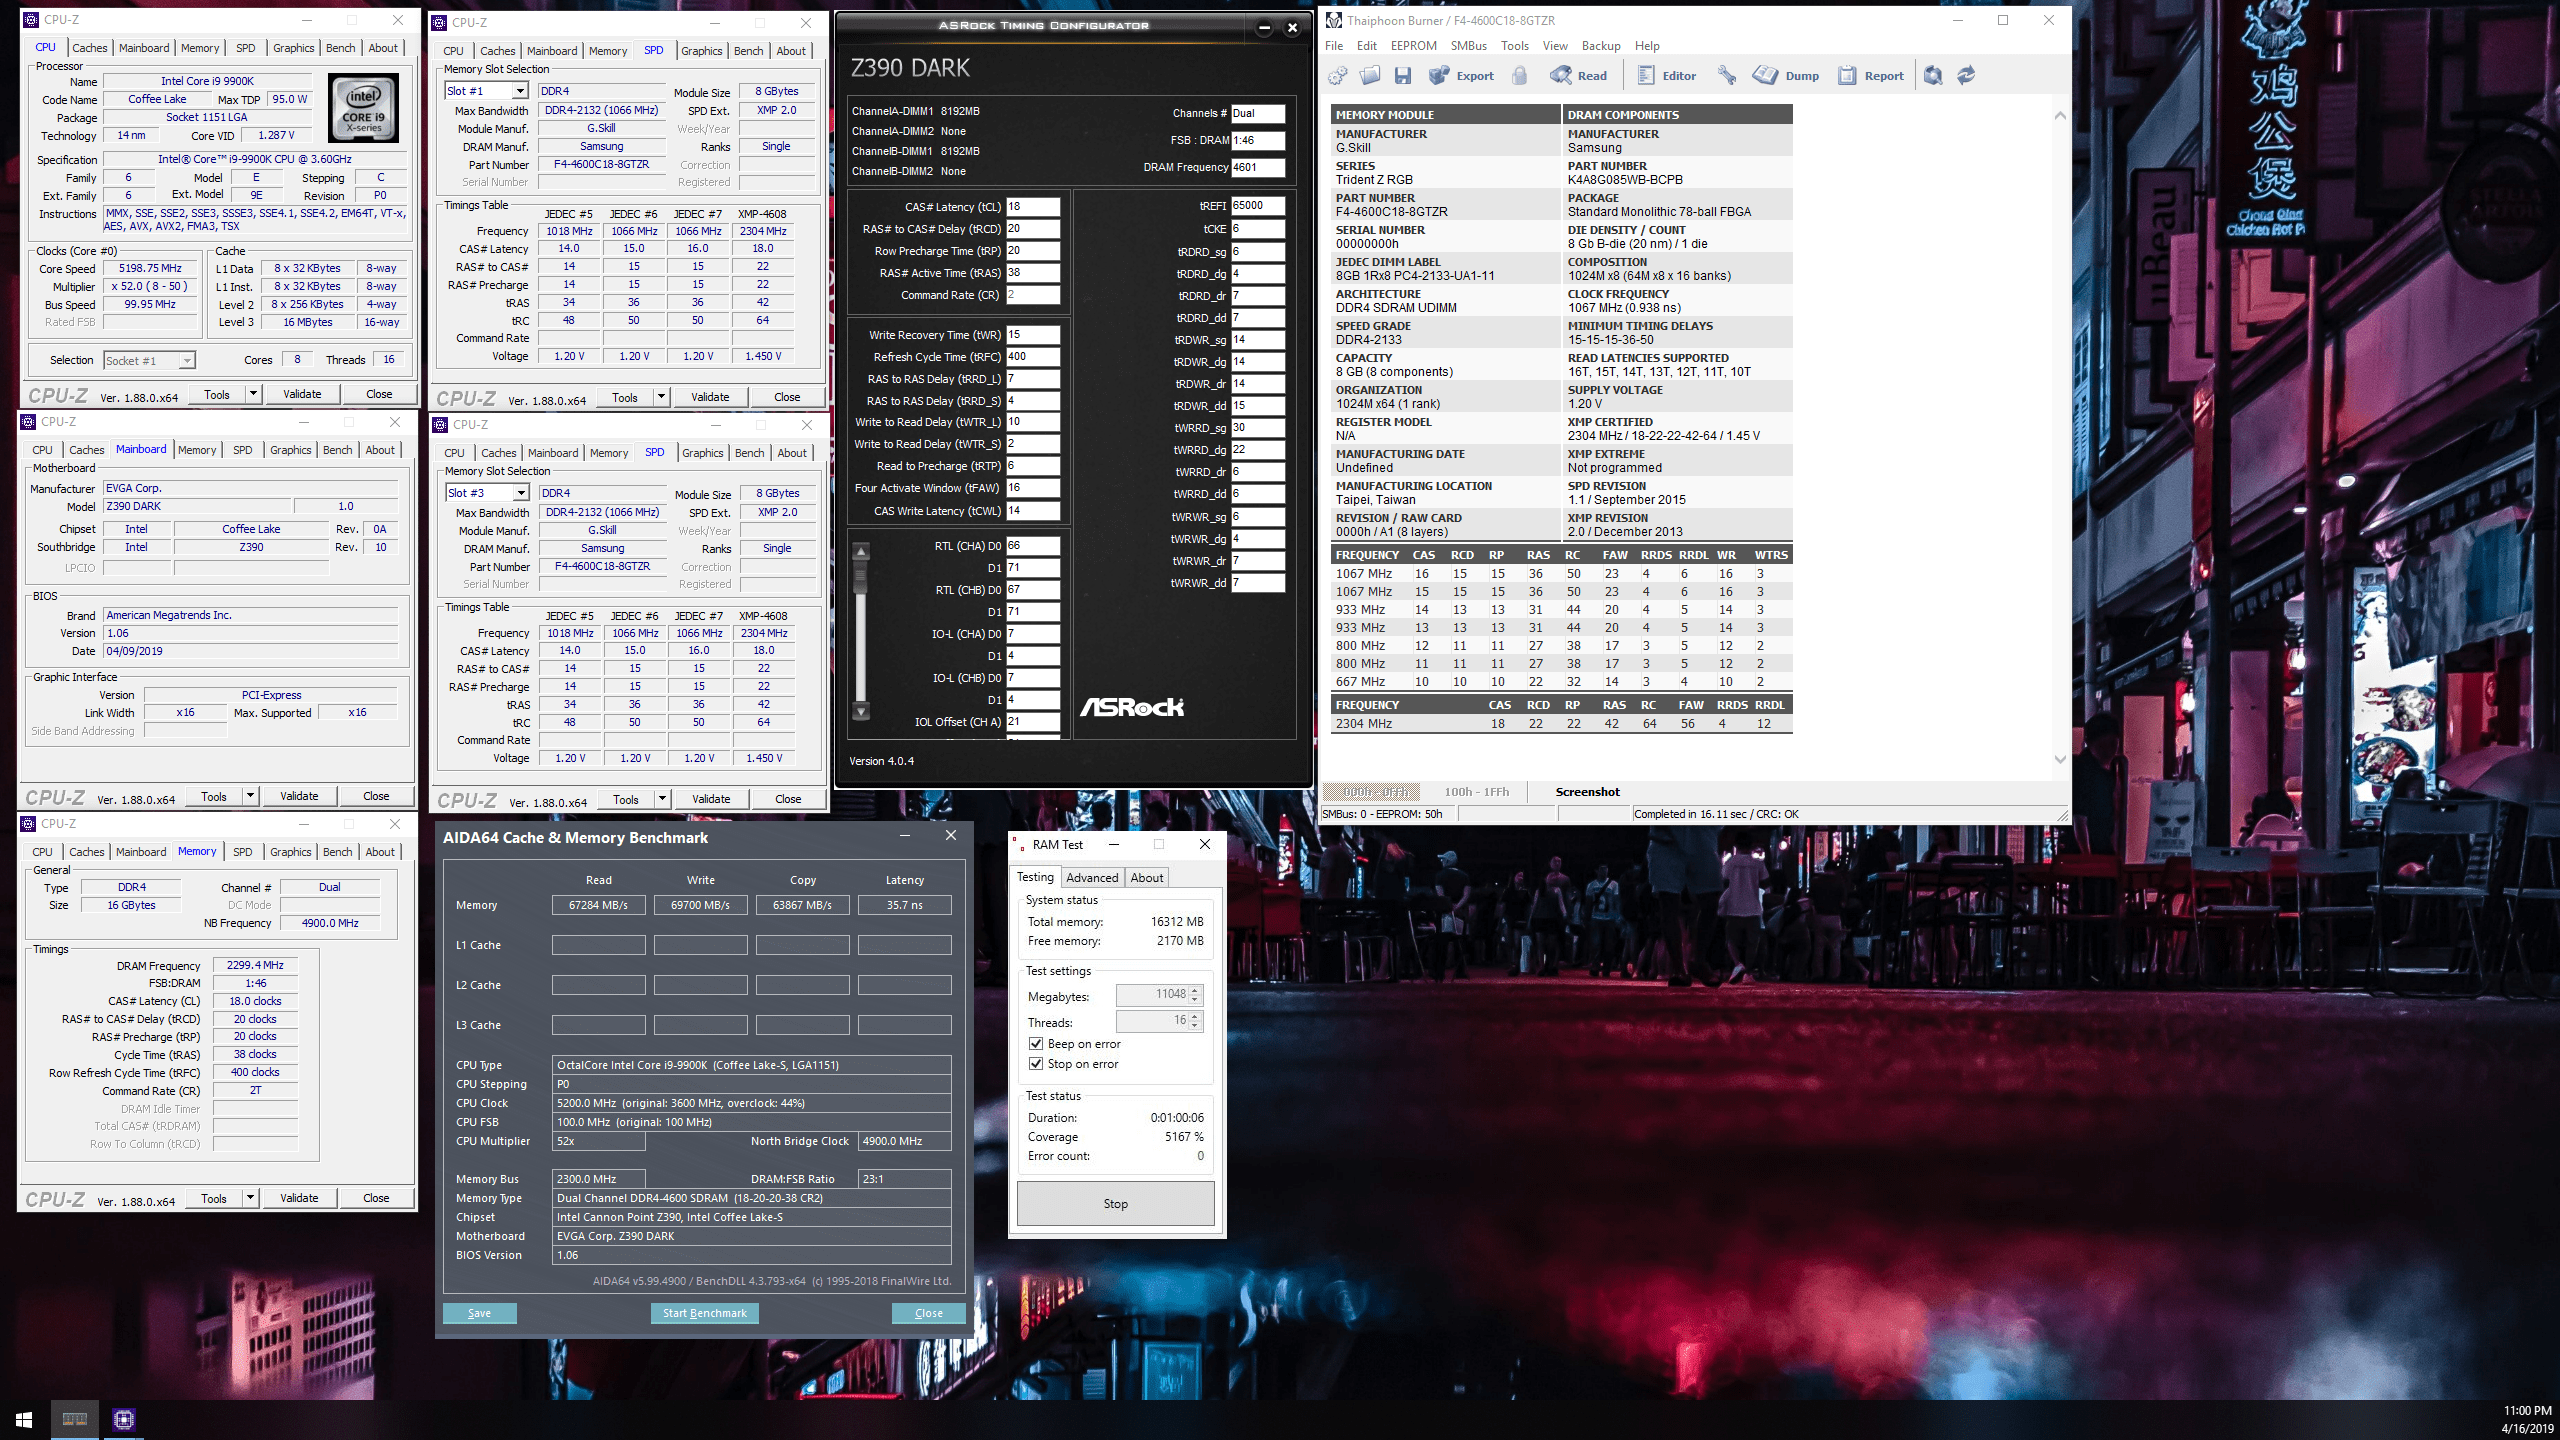Click the DRAM Frequency field showing 4601
This screenshot has height=1440, width=2560.
(1258, 168)
